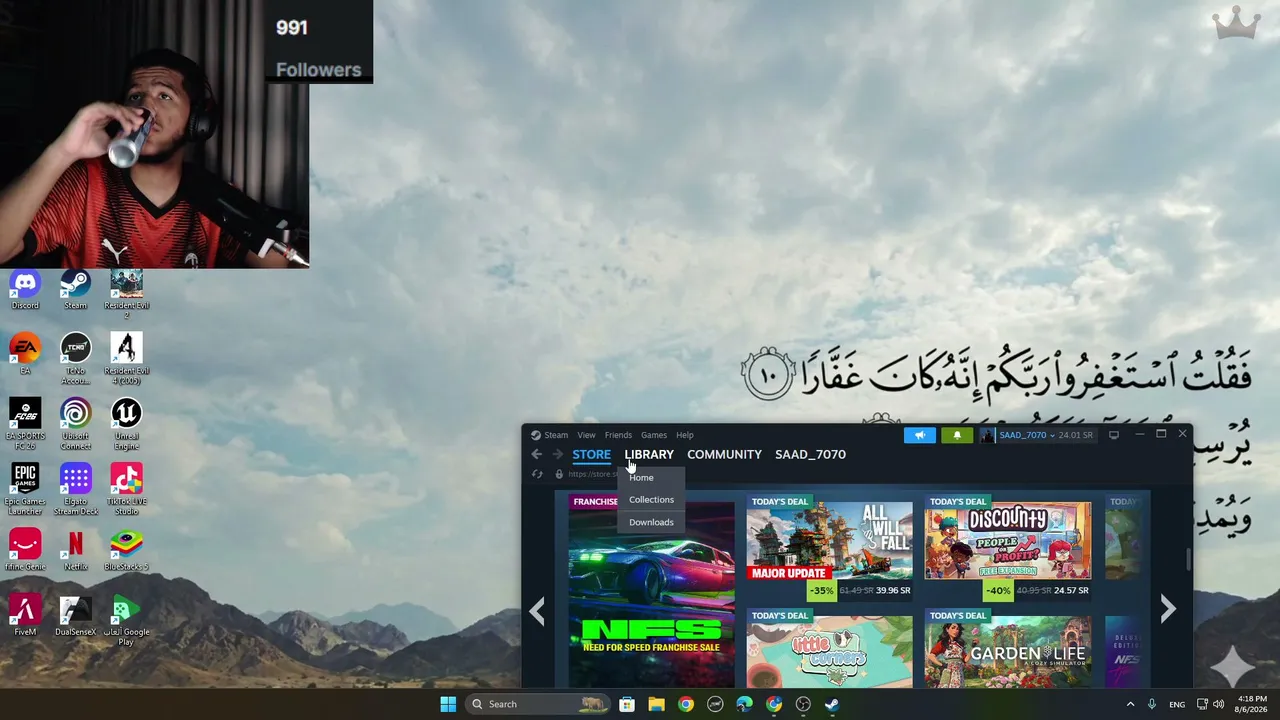Open the Need for Speed Franchise Sale banner

[x=651, y=591]
